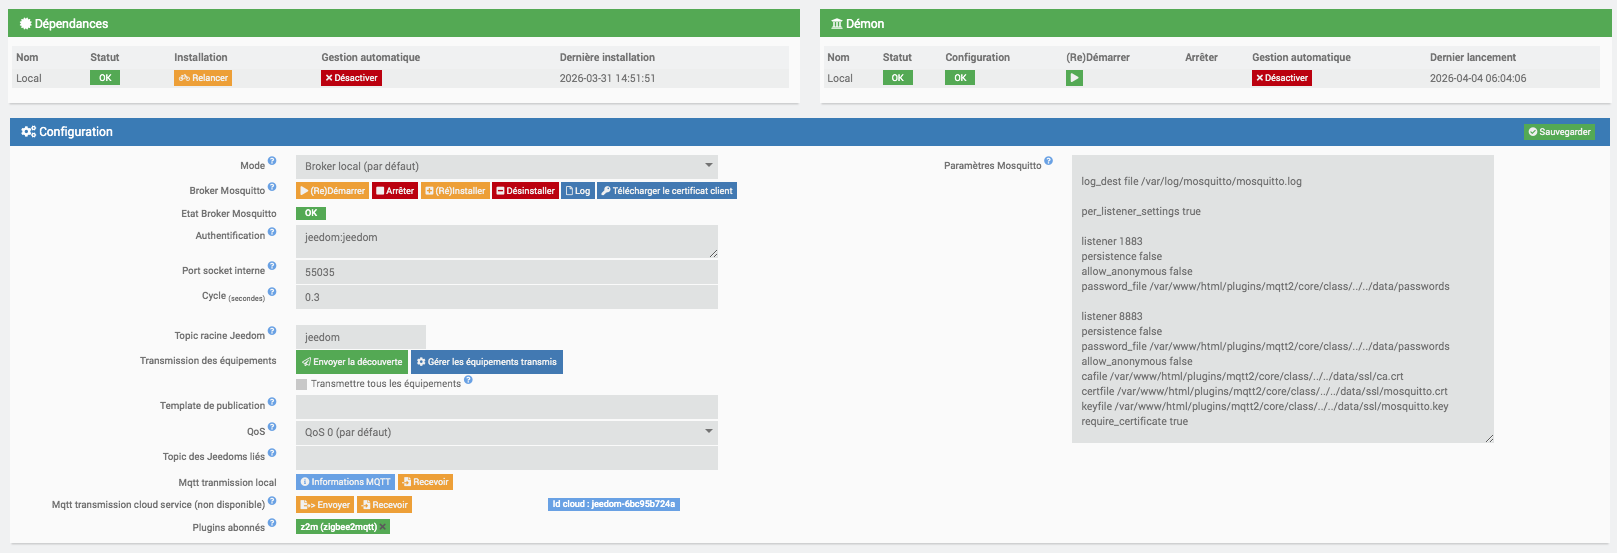Open help icon for QoS

[272, 427]
